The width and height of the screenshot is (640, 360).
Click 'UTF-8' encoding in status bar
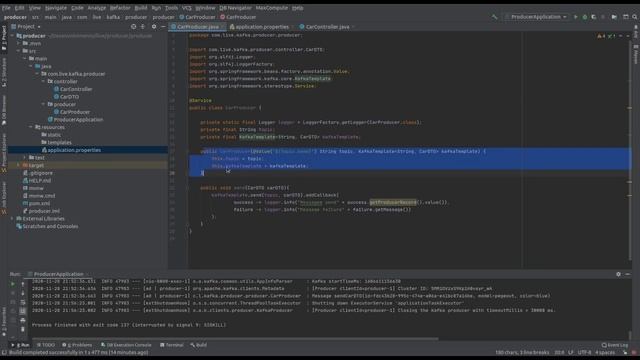coord(584,353)
